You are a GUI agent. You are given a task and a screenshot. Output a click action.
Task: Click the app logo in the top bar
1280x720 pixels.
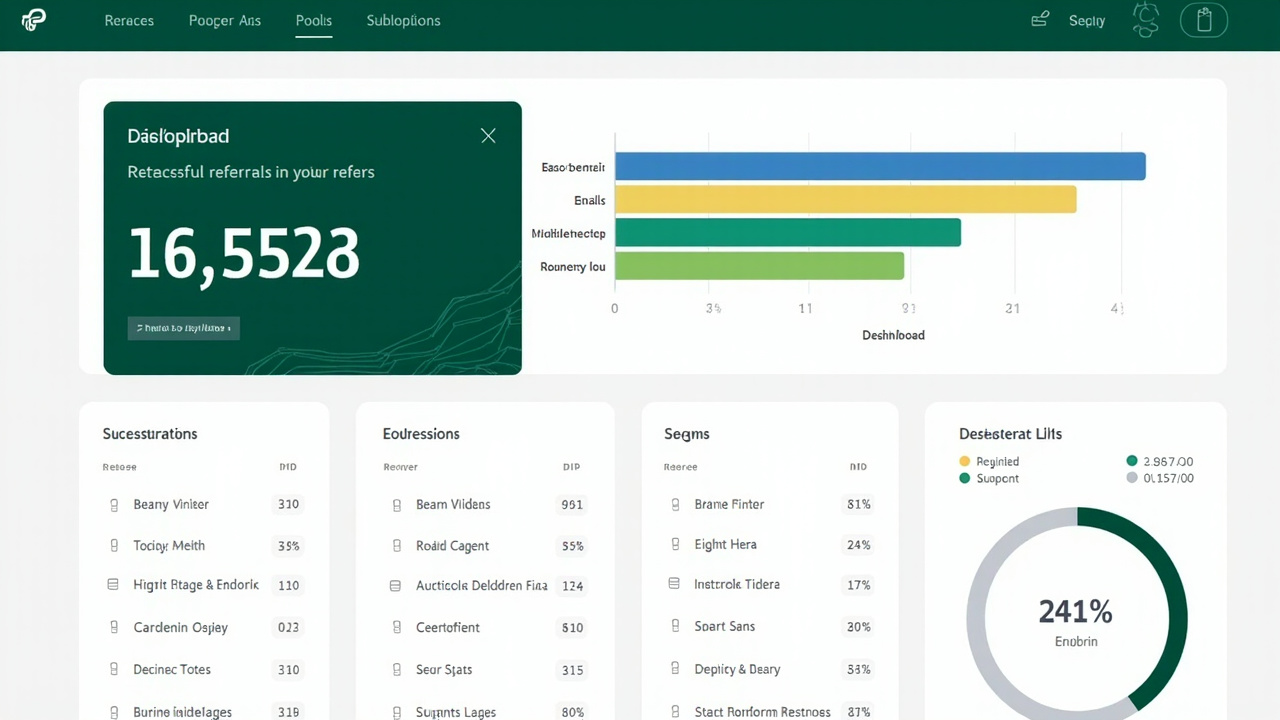coord(34,20)
